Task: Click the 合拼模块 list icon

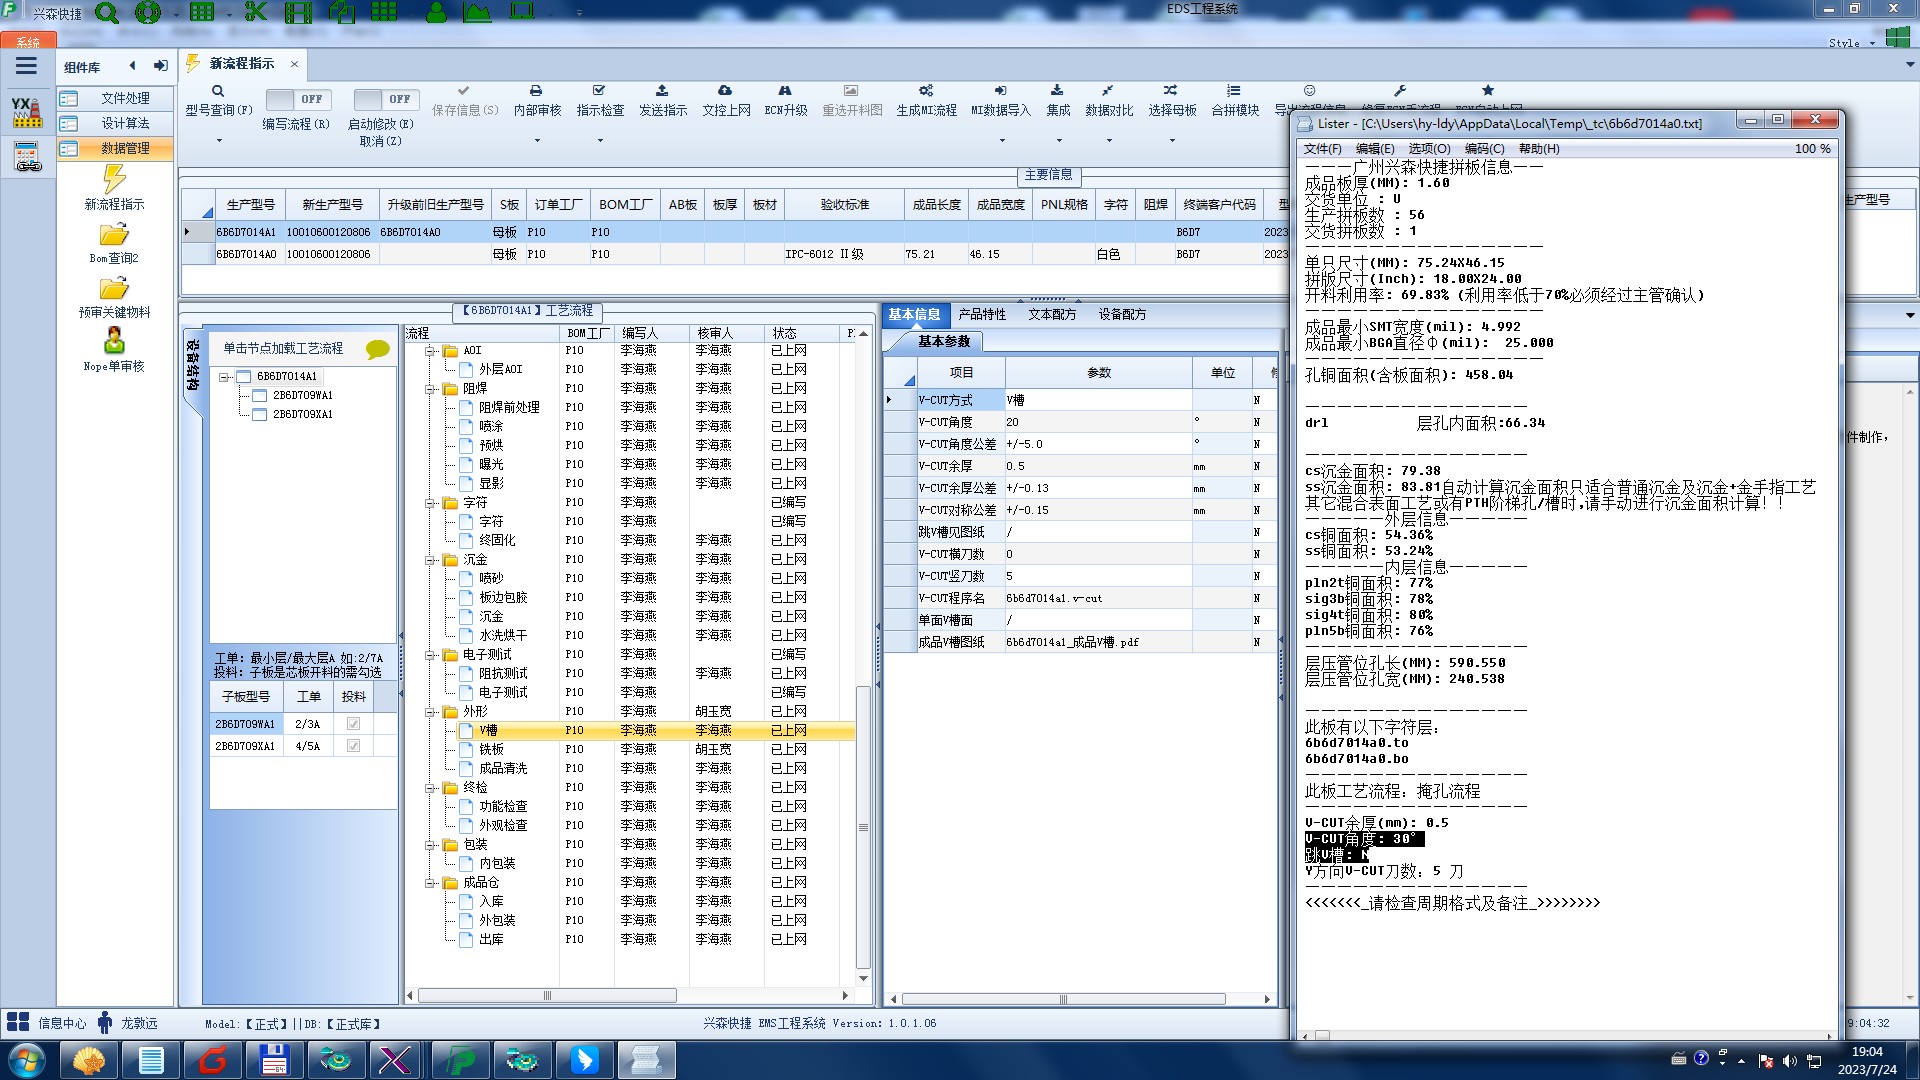Action: click(1234, 91)
